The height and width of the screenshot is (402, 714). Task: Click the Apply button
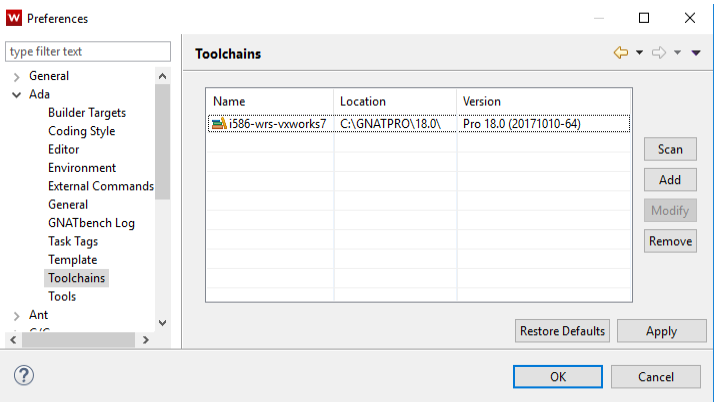[x=662, y=331]
